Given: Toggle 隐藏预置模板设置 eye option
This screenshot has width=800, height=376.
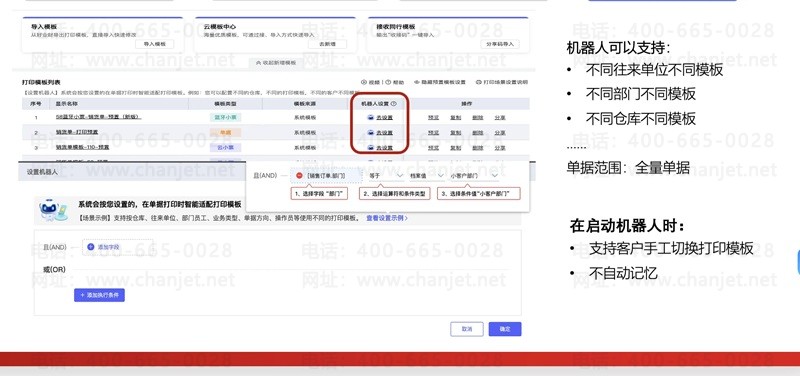Looking at the screenshot, I should click(x=417, y=82).
